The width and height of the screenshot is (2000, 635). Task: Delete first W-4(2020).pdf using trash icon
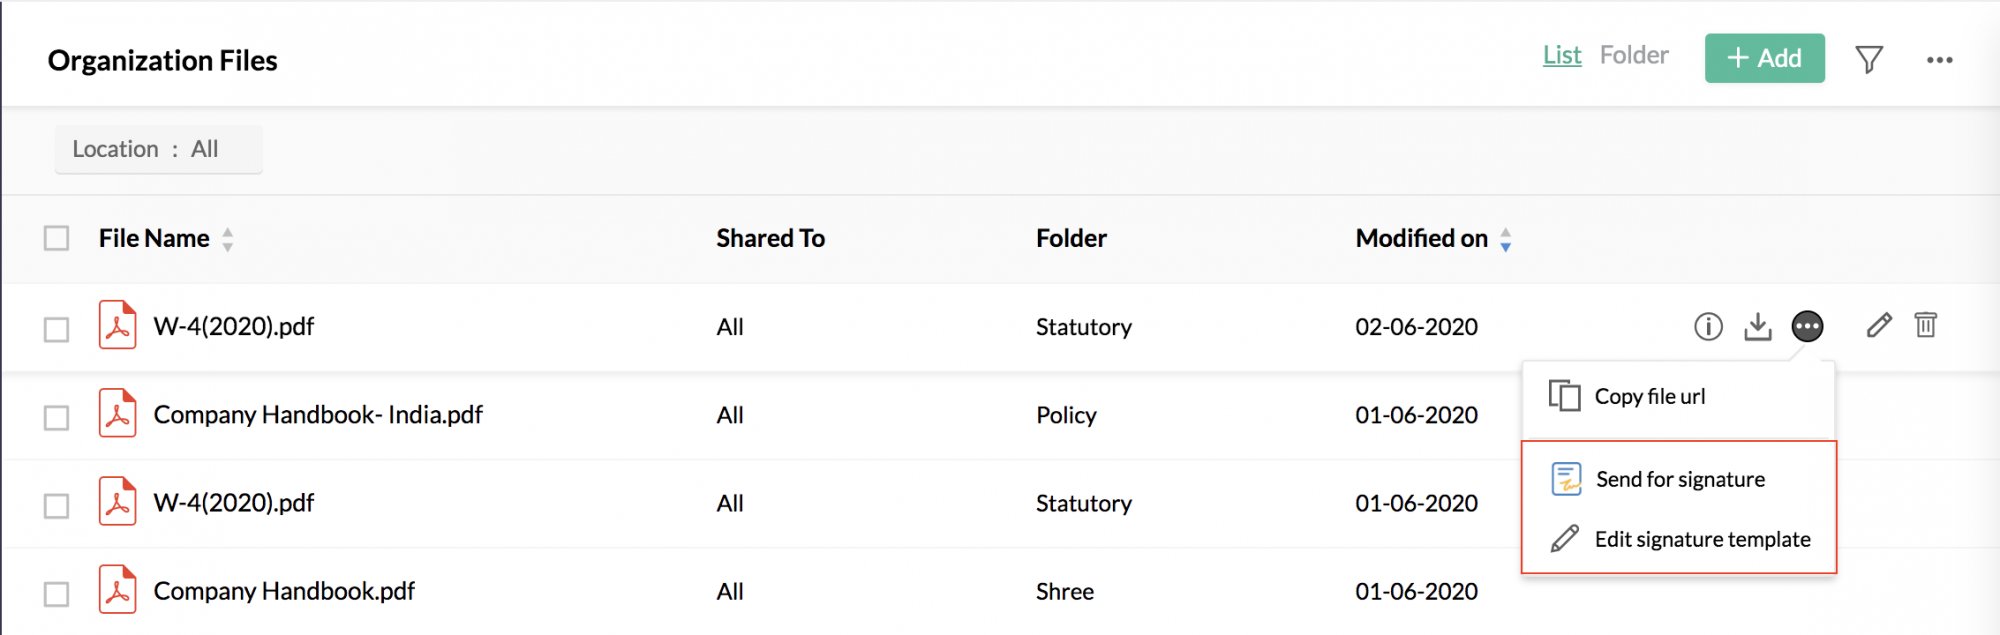pos(1925,325)
